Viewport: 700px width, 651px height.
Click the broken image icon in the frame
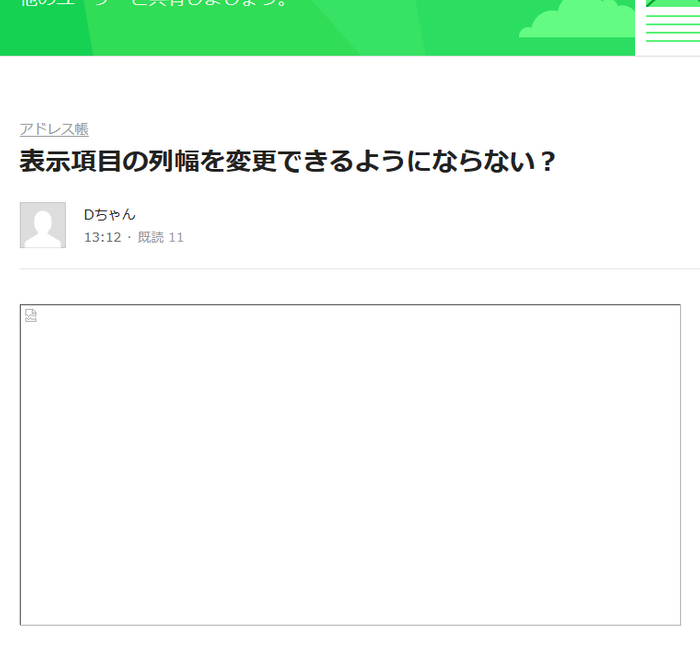click(x=31, y=315)
